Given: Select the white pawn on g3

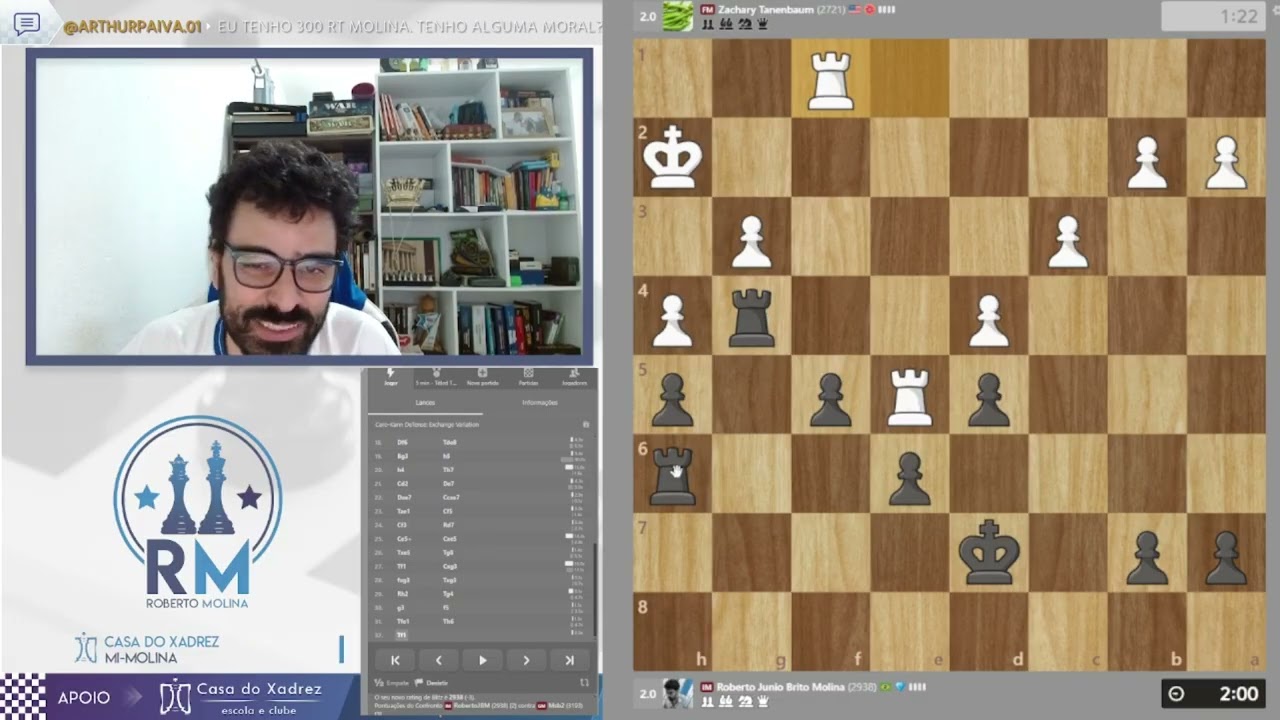Looking at the screenshot, I should click(x=751, y=242).
